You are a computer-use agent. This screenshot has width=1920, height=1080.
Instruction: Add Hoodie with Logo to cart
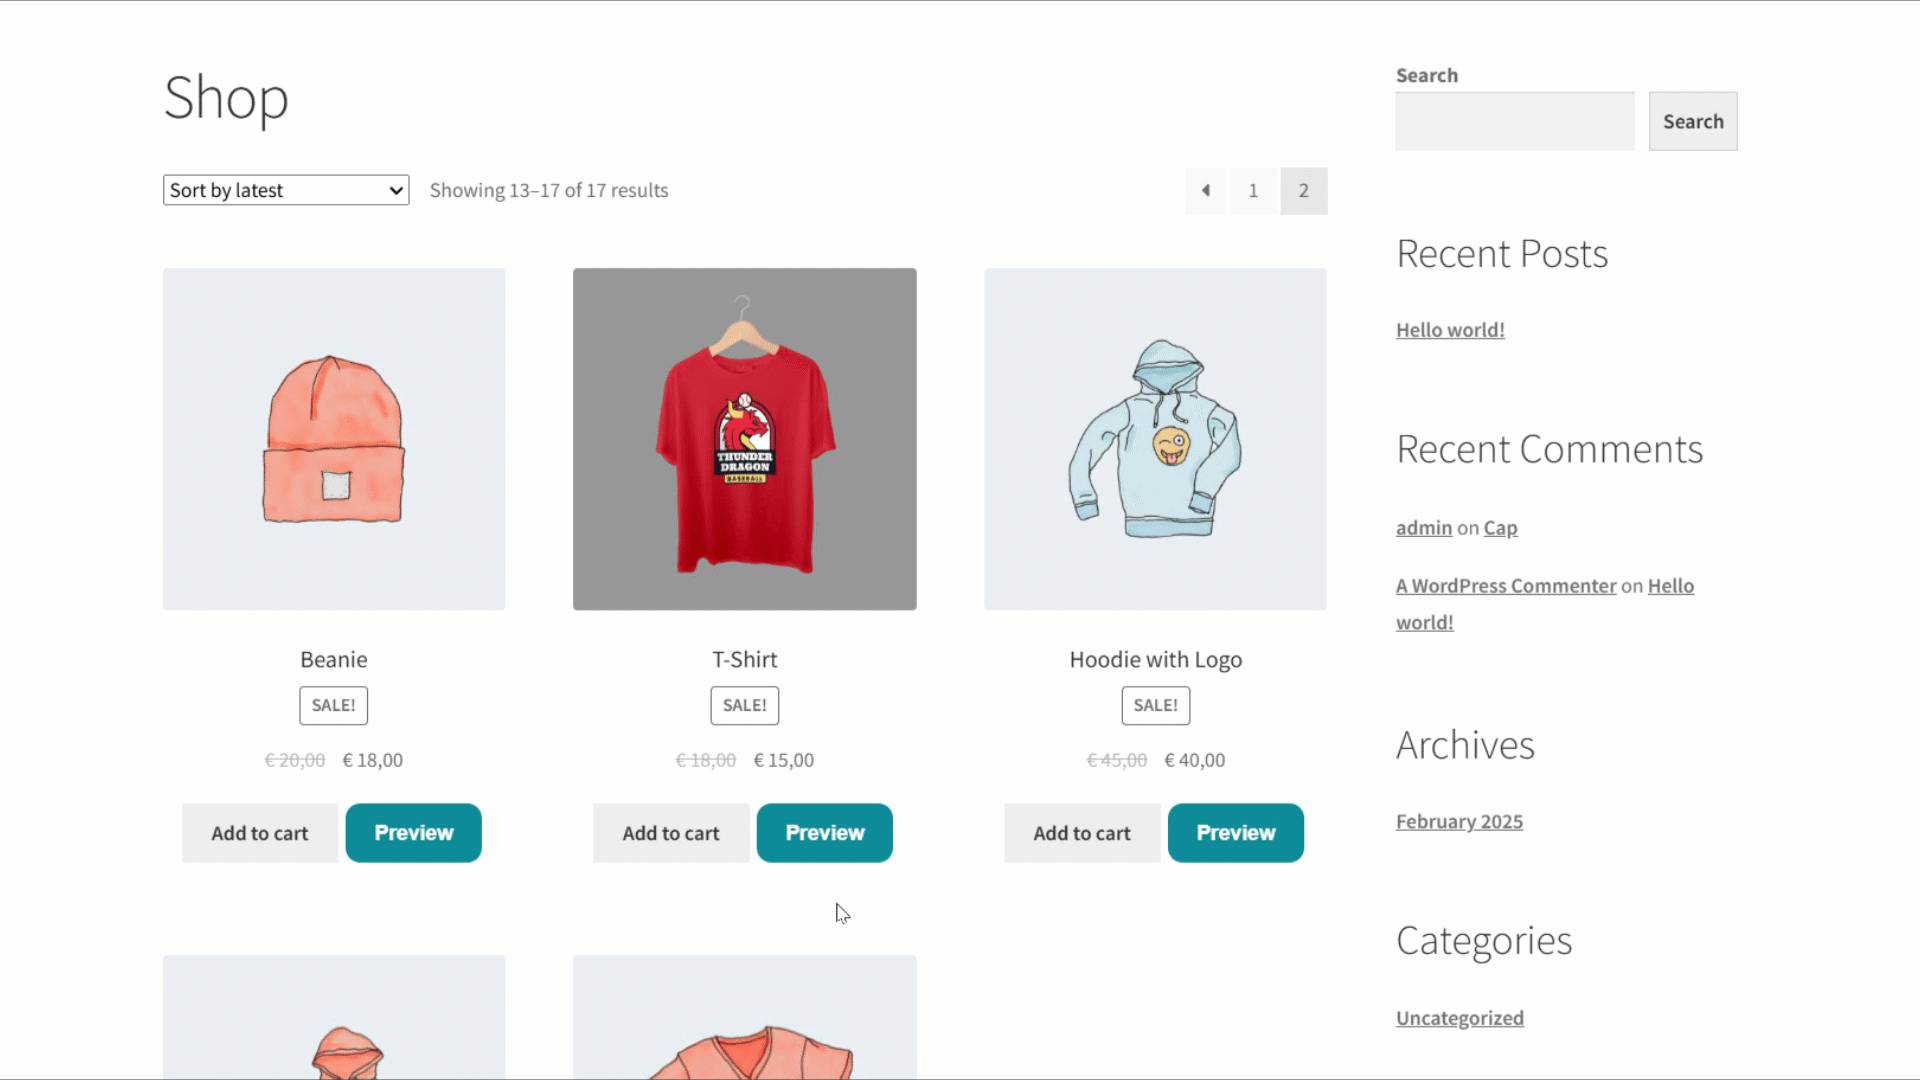tap(1082, 833)
